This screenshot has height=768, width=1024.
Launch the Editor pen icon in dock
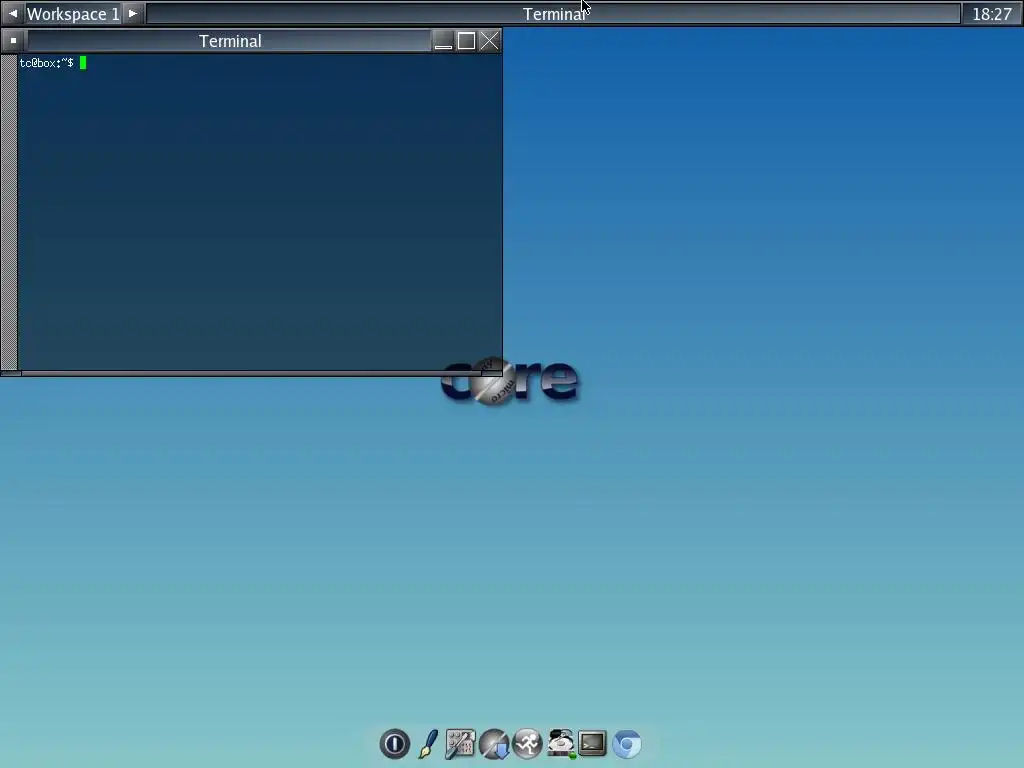point(428,744)
